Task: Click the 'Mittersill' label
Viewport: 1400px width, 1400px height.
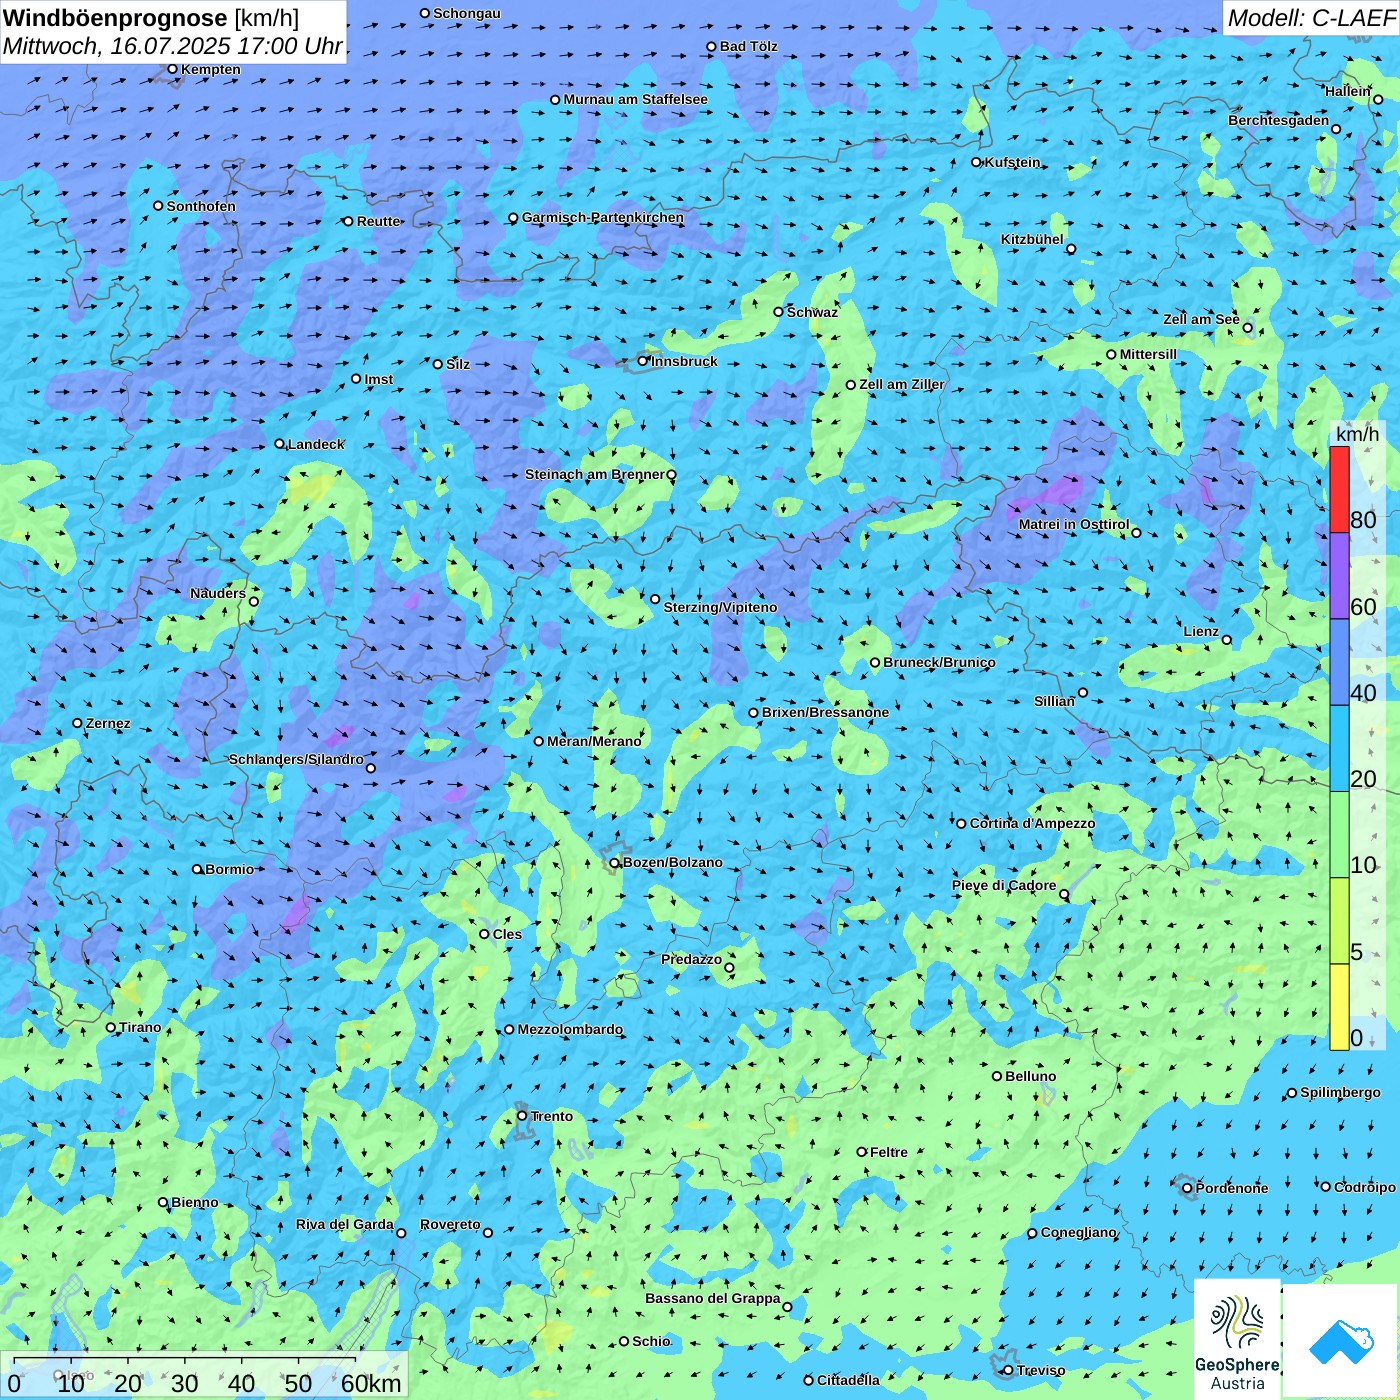Action: tap(1148, 354)
